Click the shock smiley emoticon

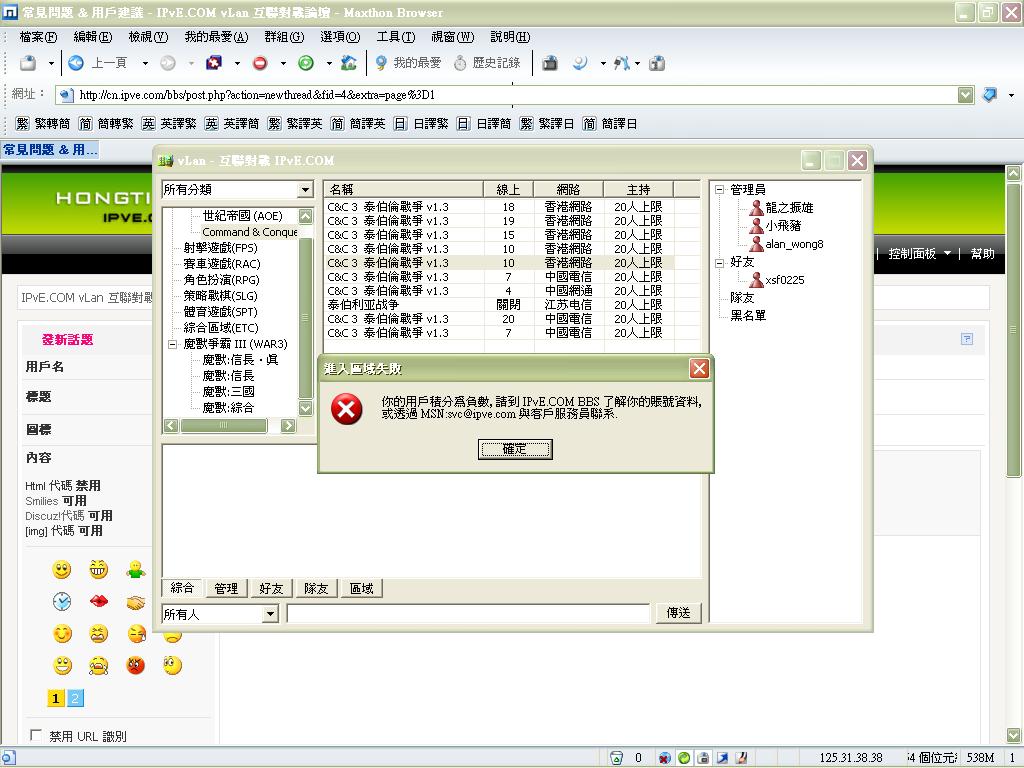tap(173, 666)
